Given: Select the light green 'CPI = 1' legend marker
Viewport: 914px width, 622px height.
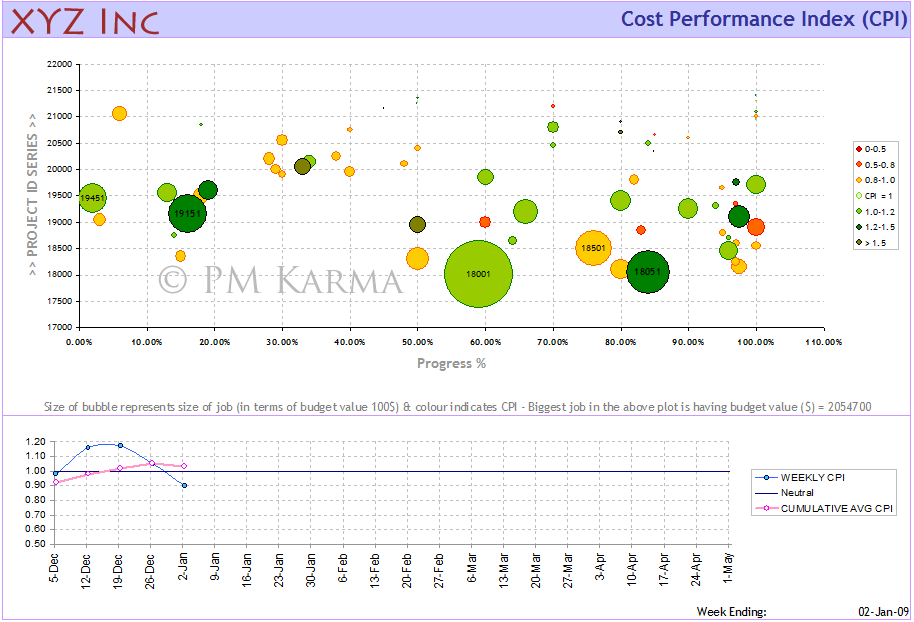Looking at the screenshot, I should click(x=858, y=195).
